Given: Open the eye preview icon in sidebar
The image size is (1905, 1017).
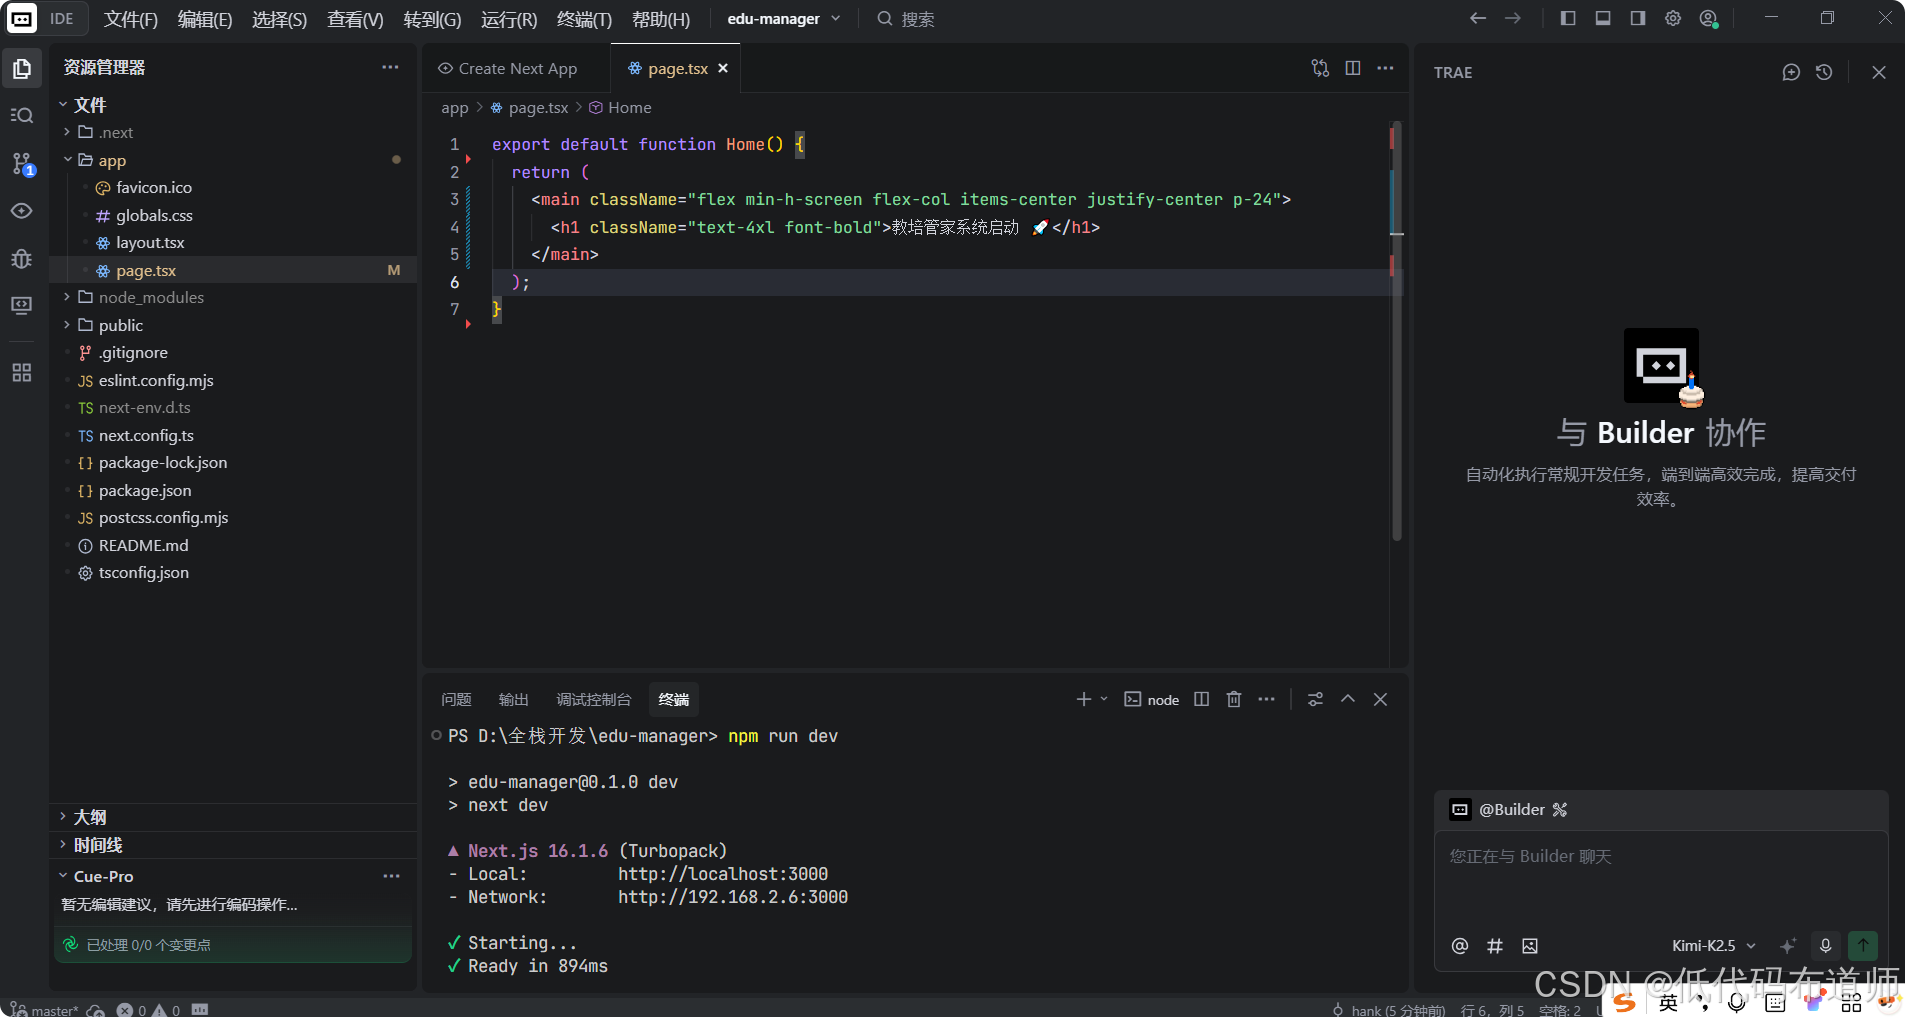Looking at the screenshot, I should [22, 211].
